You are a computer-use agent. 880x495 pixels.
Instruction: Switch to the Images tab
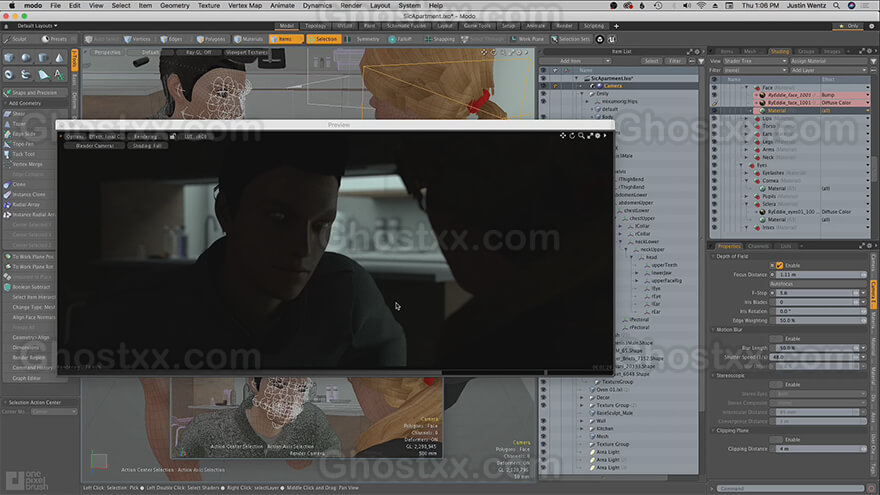point(832,52)
